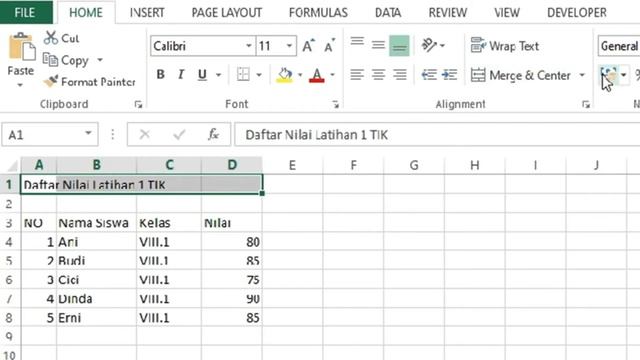
Task: Click cell containing Nama Siswa
Action: (96, 223)
